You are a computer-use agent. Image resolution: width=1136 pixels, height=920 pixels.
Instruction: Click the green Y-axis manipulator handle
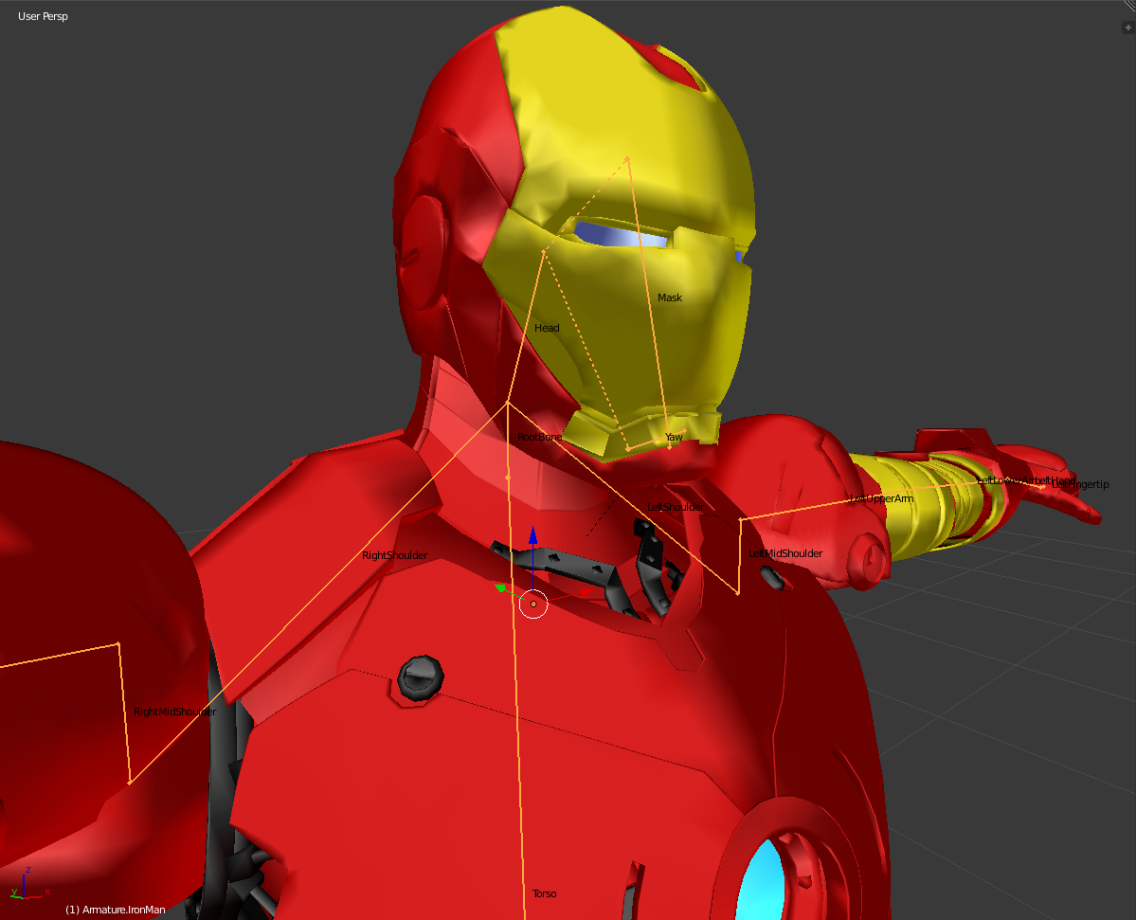[x=500, y=588]
